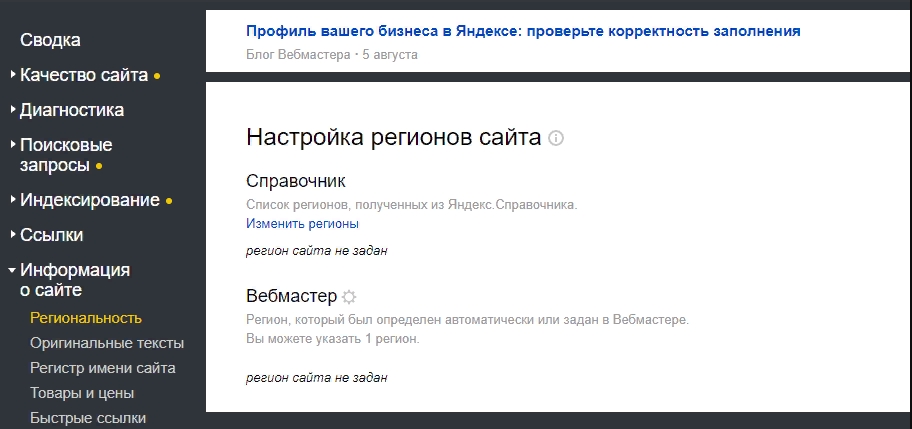The image size is (912, 429).
Task: Click the Изменить регионы link
Action: [302, 223]
